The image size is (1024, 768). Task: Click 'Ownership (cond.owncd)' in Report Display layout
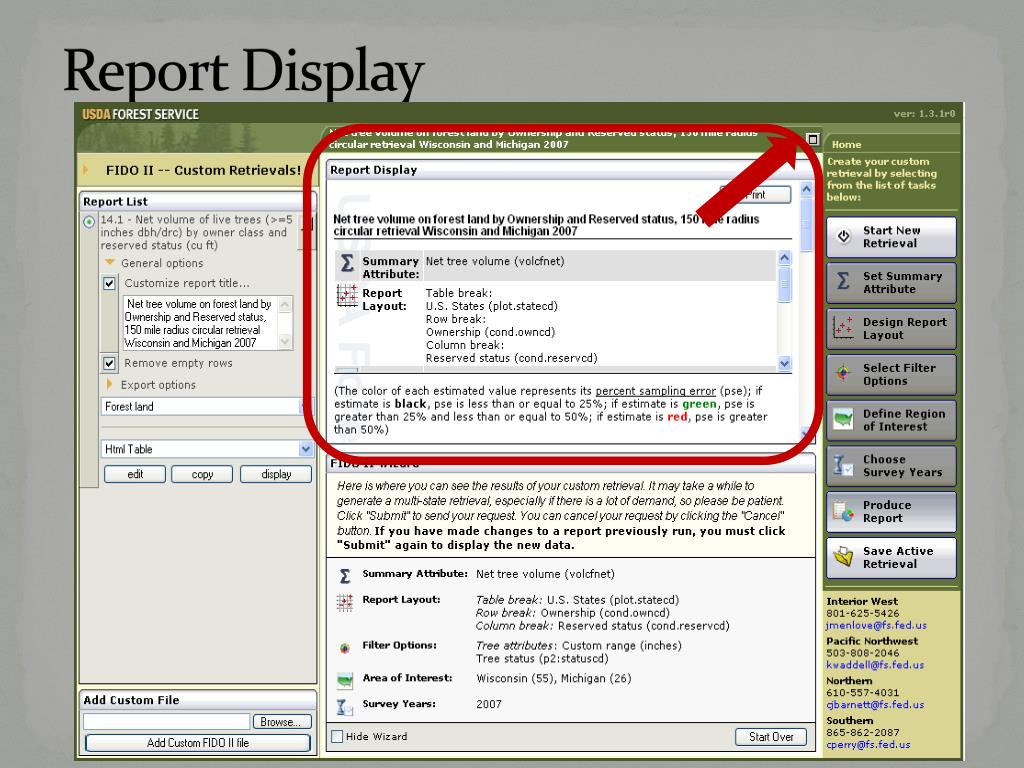[490, 332]
